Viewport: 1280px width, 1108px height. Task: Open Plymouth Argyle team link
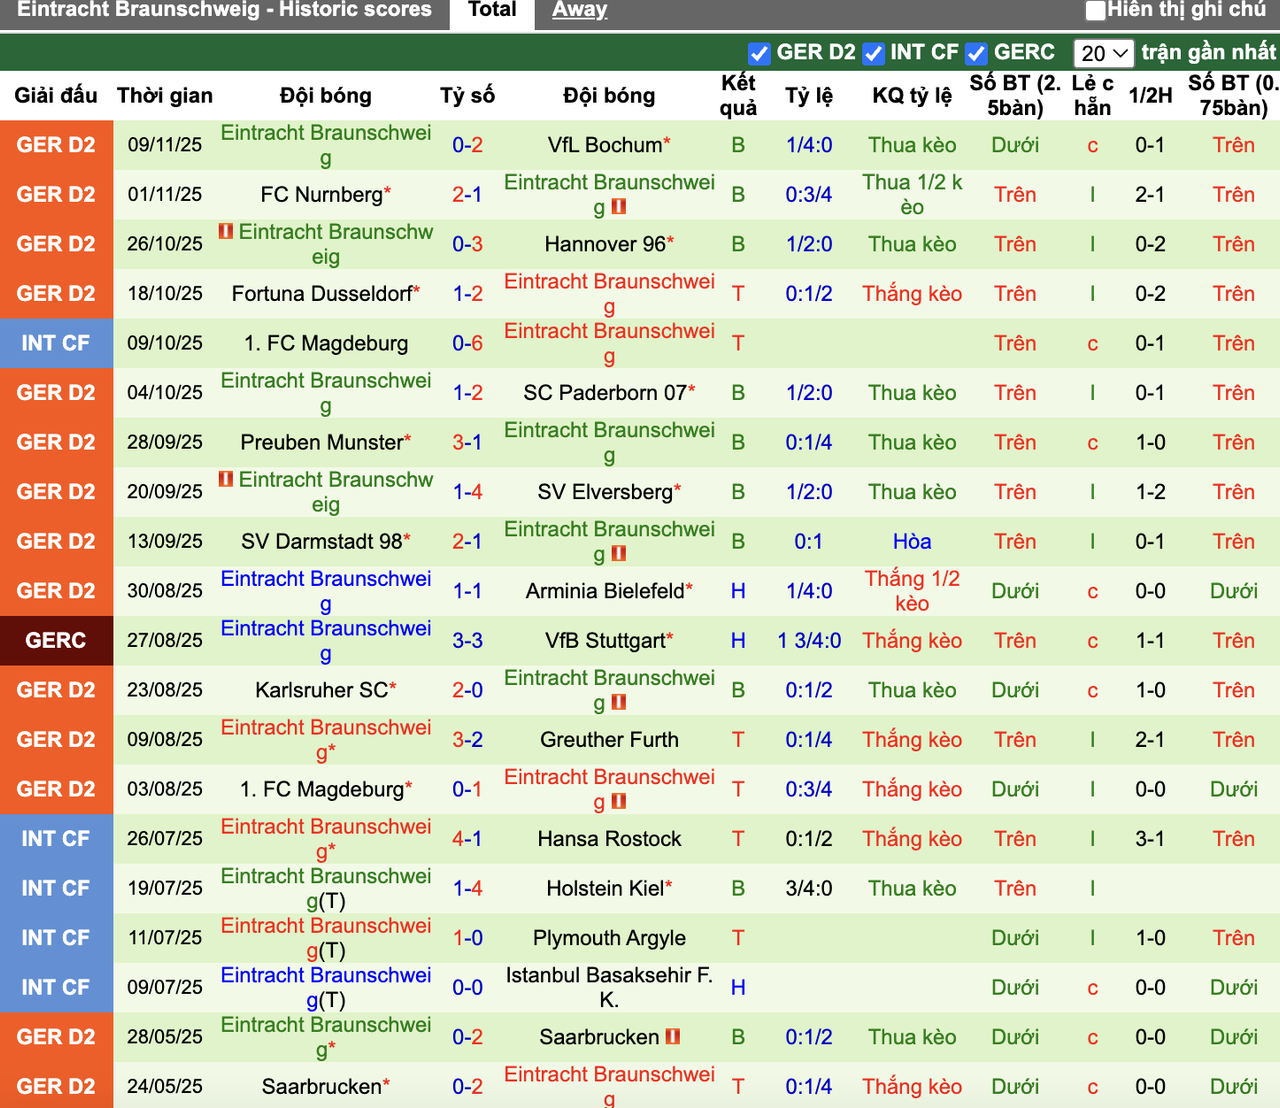pyautogui.click(x=609, y=938)
